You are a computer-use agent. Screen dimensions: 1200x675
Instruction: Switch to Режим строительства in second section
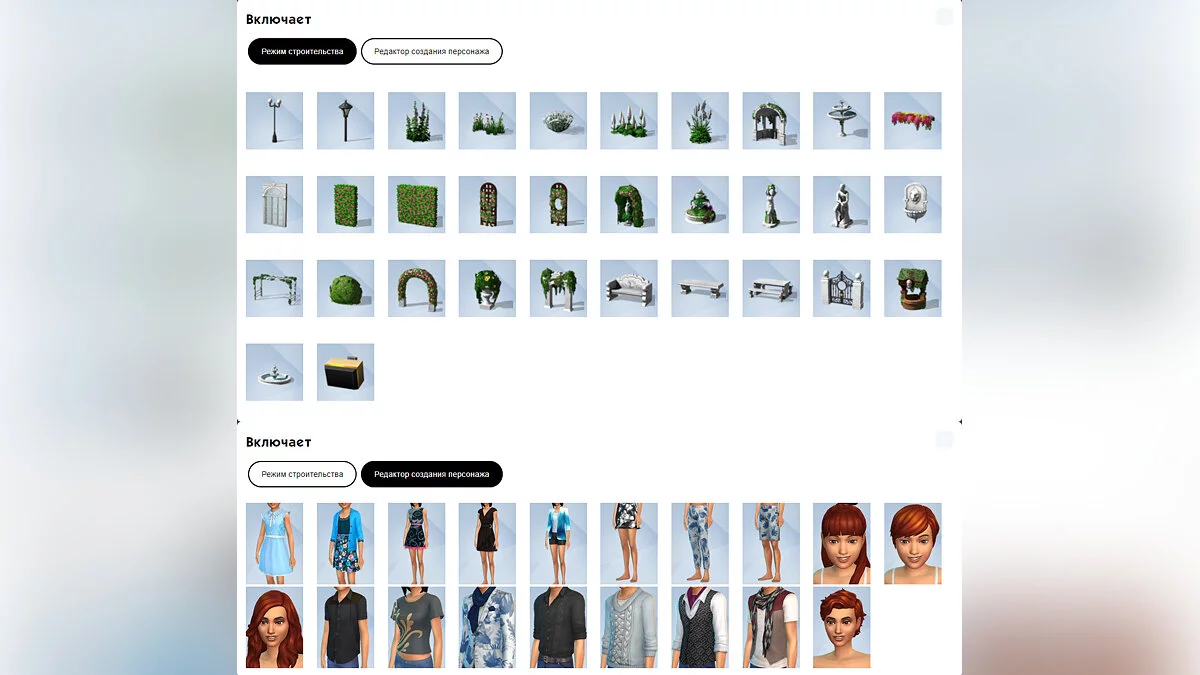(302, 474)
